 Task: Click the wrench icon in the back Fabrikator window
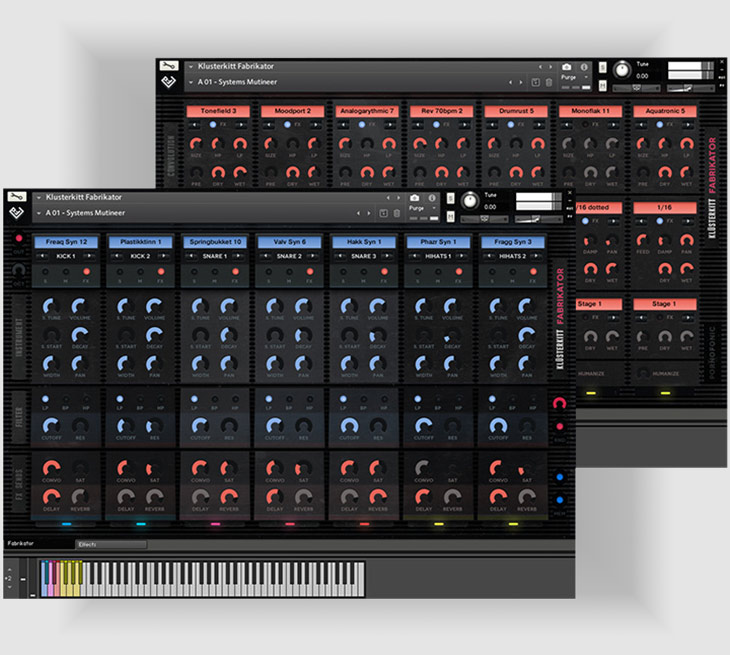(x=169, y=66)
